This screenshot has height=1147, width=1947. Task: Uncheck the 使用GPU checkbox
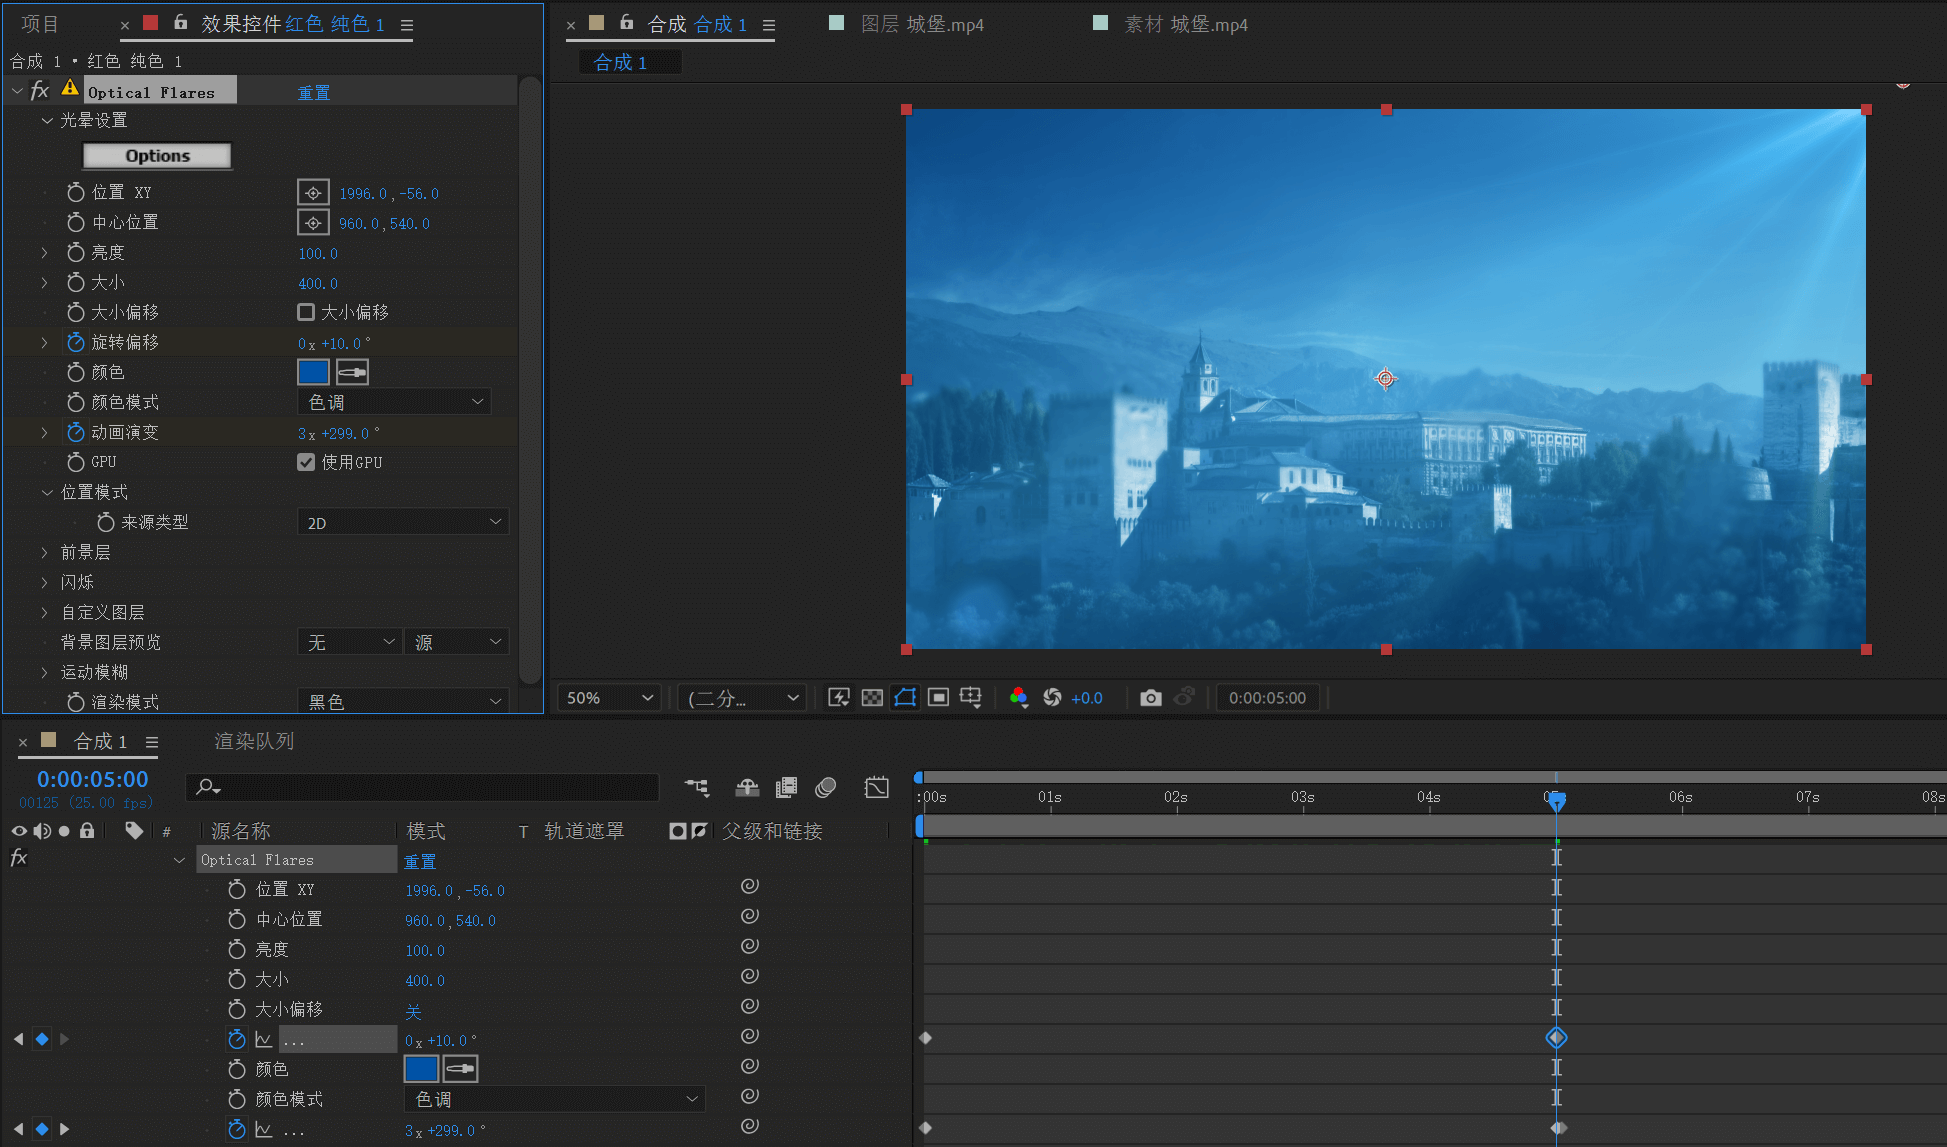[x=306, y=462]
